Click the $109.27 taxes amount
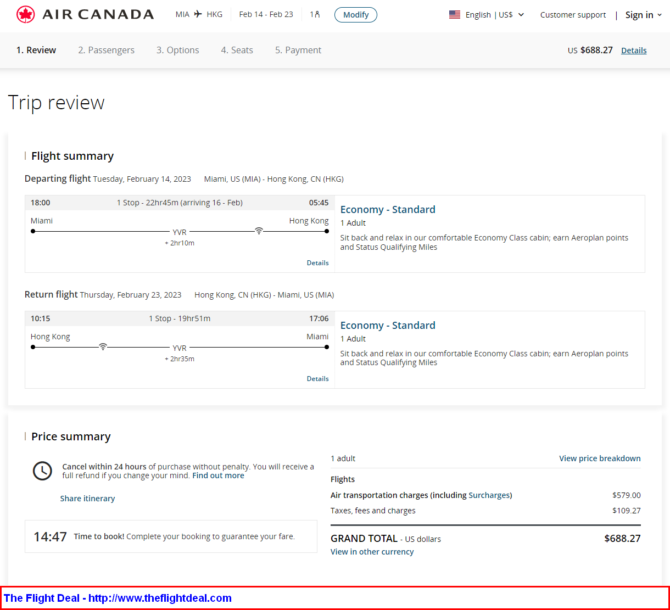This screenshot has width=670, height=610. [626, 510]
